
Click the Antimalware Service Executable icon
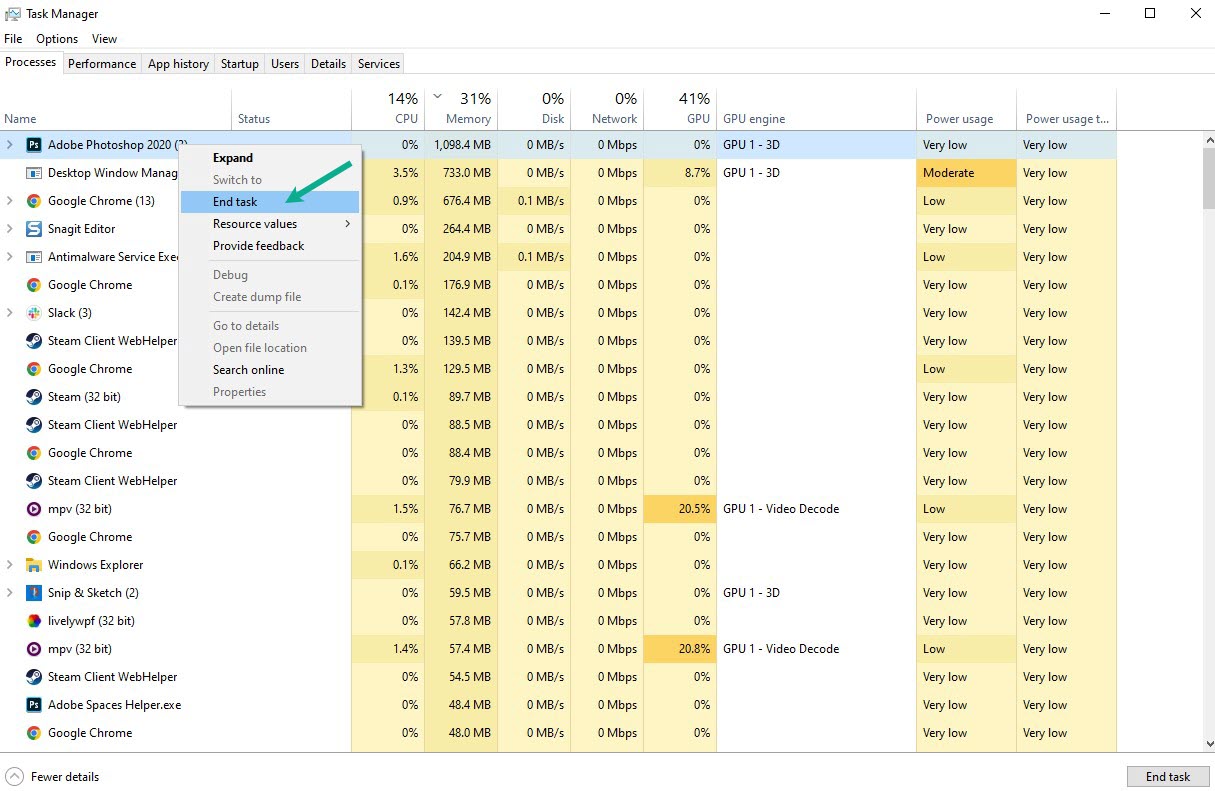[33, 257]
